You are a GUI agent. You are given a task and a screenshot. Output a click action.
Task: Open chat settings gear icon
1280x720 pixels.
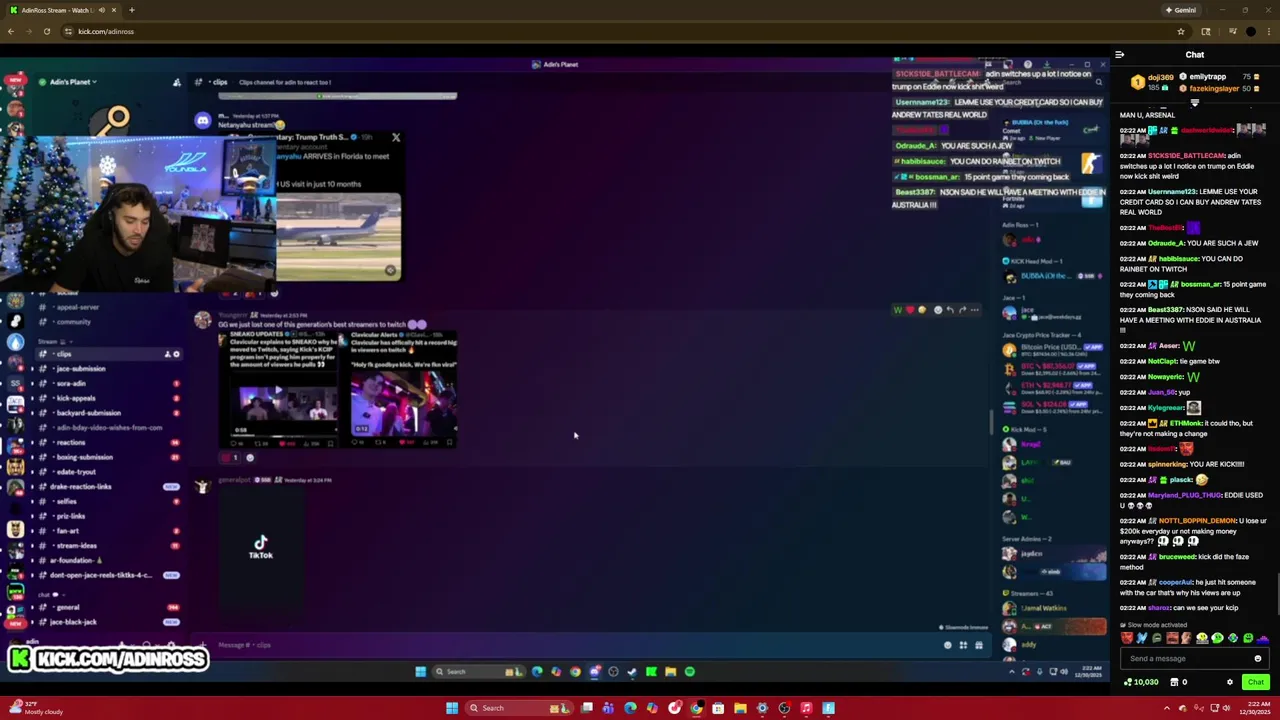(1229, 682)
